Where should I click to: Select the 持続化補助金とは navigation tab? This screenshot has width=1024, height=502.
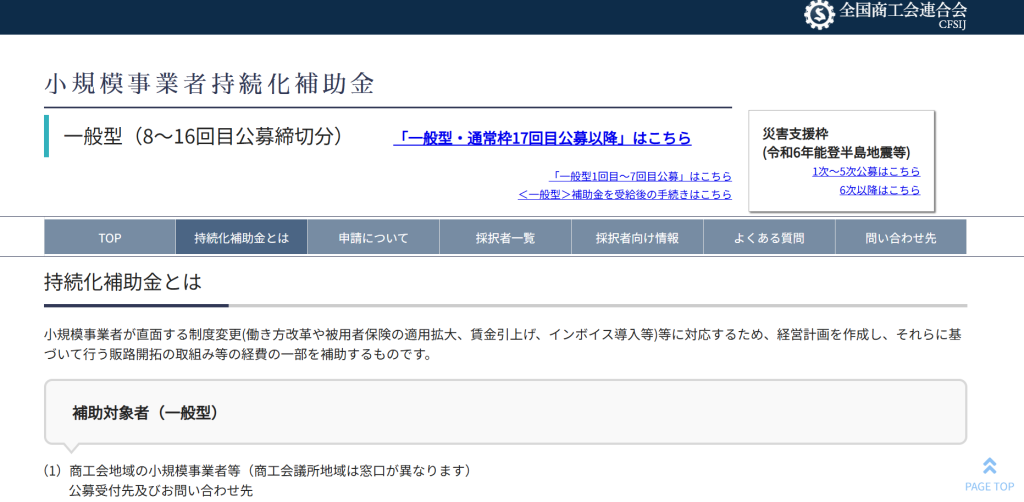[x=241, y=238]
